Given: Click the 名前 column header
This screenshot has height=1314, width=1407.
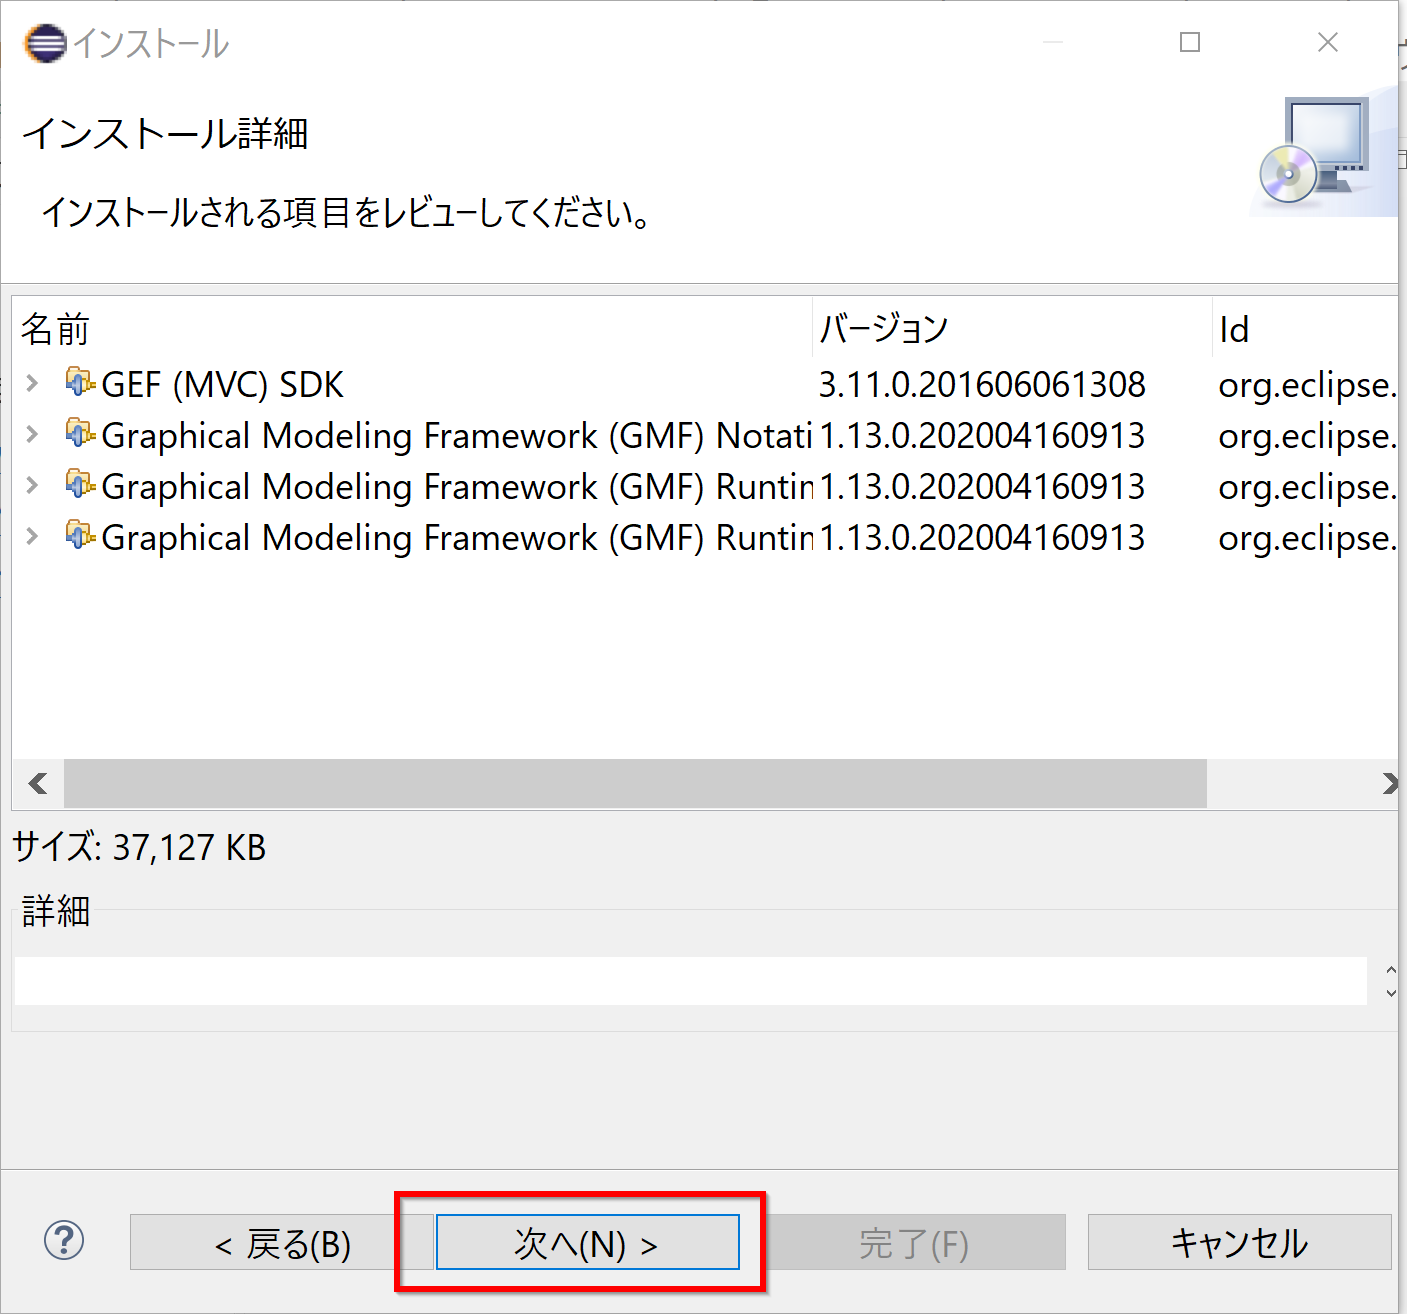Looking at the screenshot, I should click(412, 329).
